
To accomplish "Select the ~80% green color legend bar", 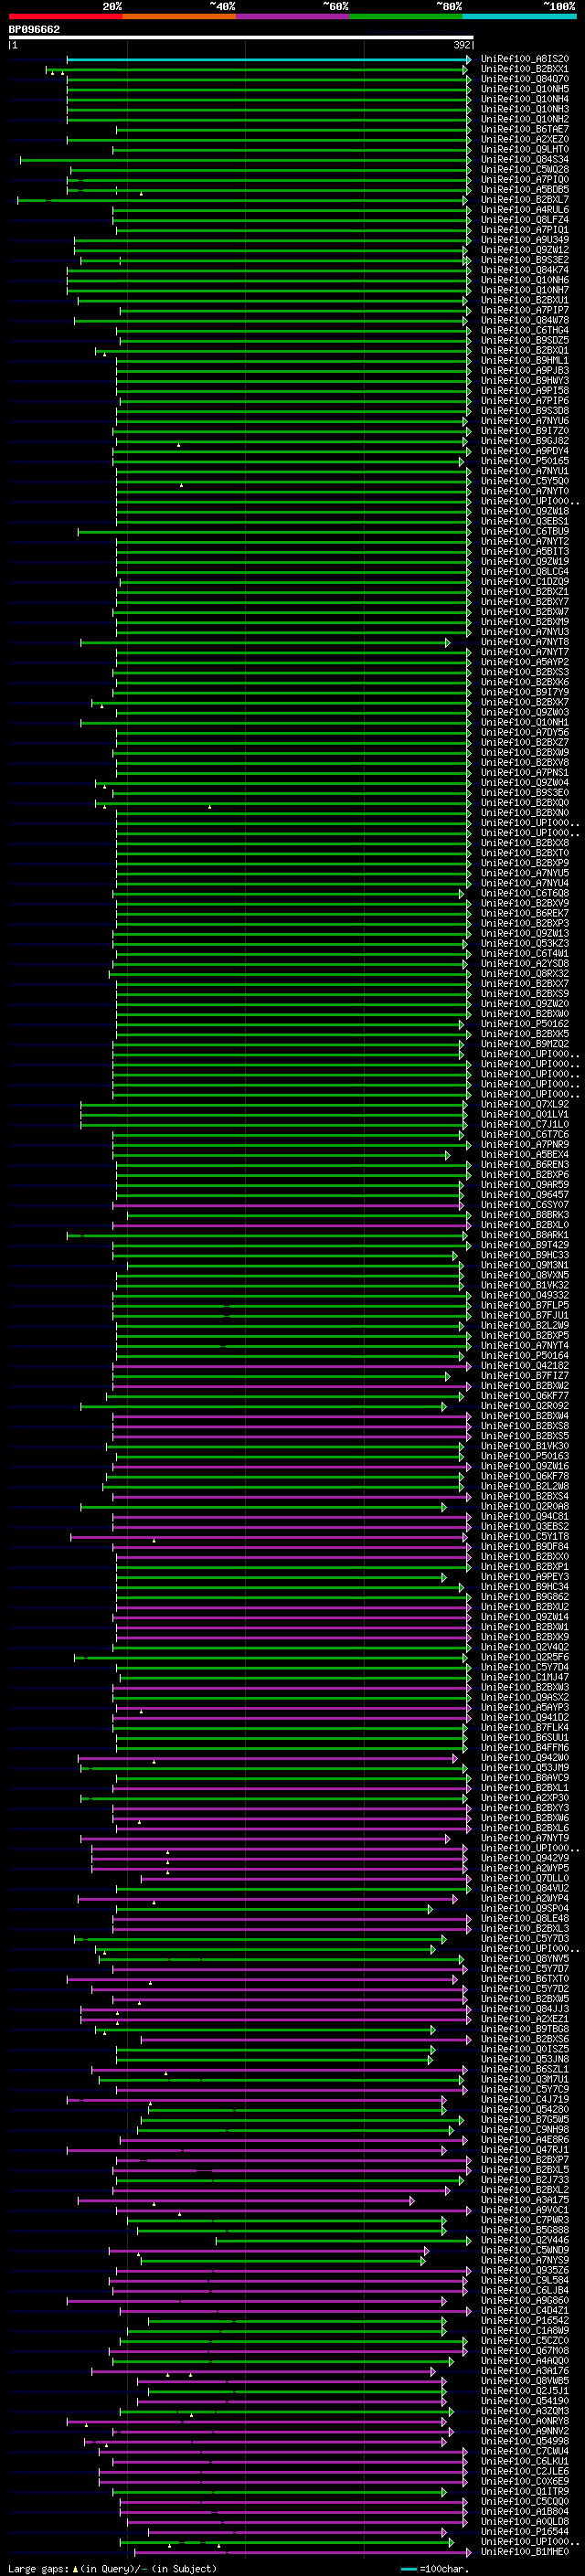I will 406,16.
